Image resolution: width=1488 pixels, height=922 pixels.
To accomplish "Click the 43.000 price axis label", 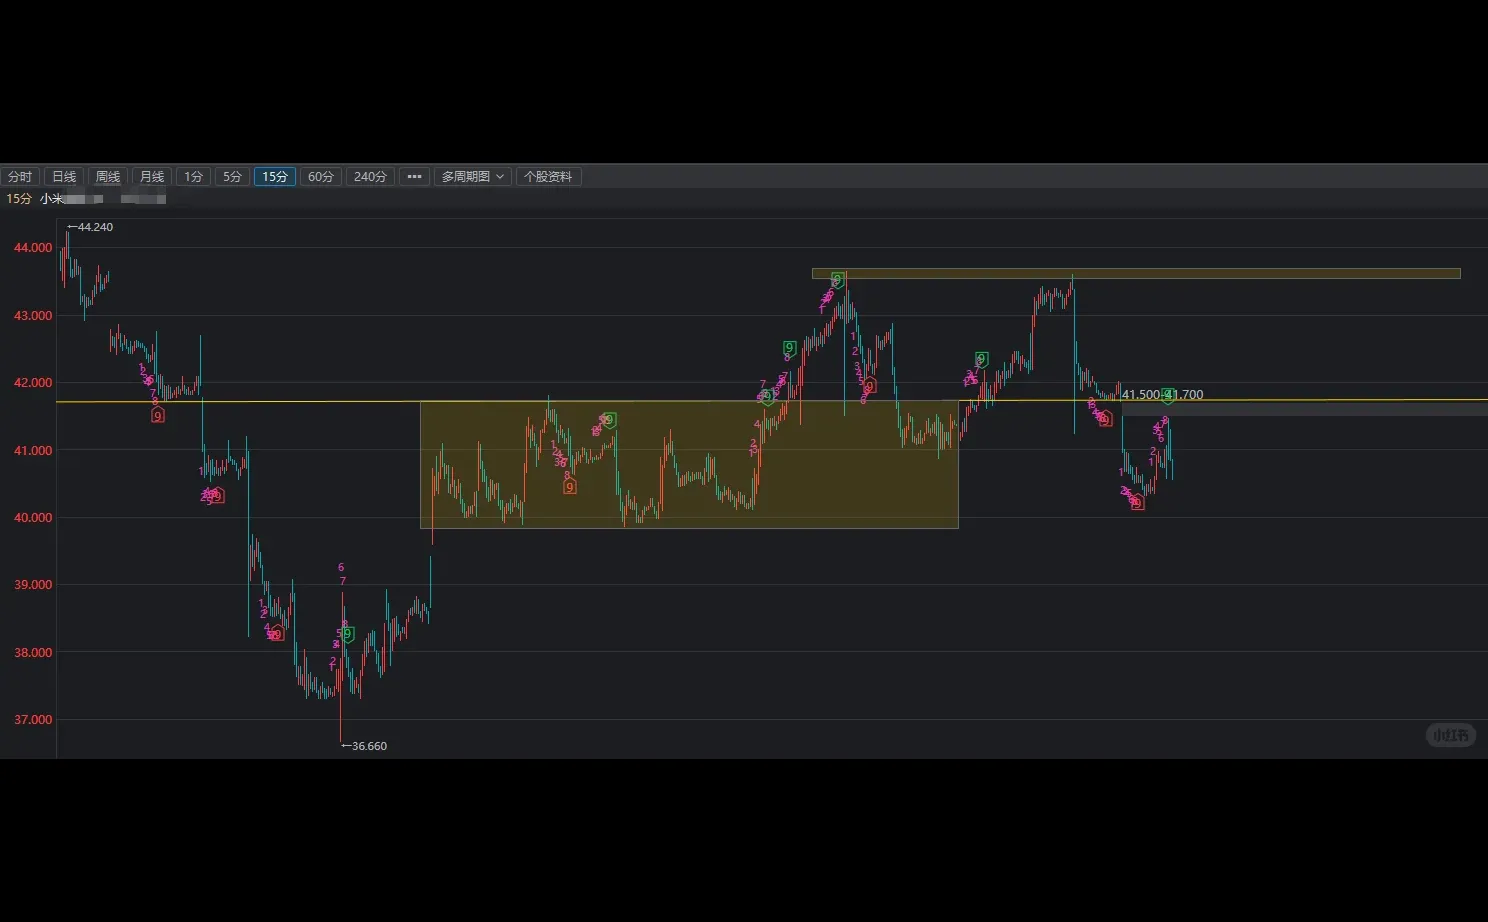I will [x=33, y=316].
